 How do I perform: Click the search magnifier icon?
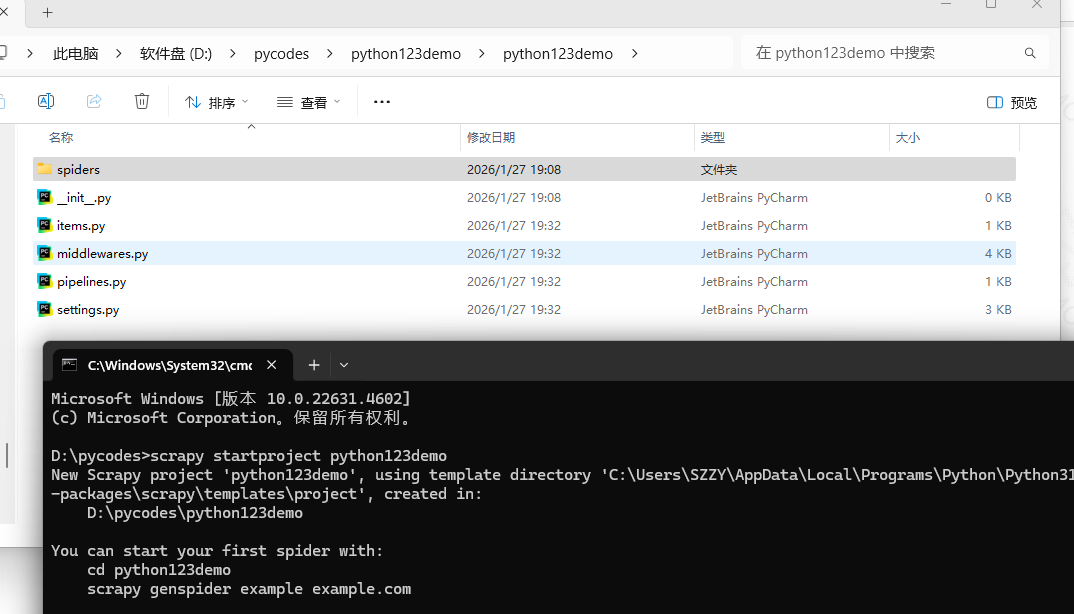(1030, 53)
